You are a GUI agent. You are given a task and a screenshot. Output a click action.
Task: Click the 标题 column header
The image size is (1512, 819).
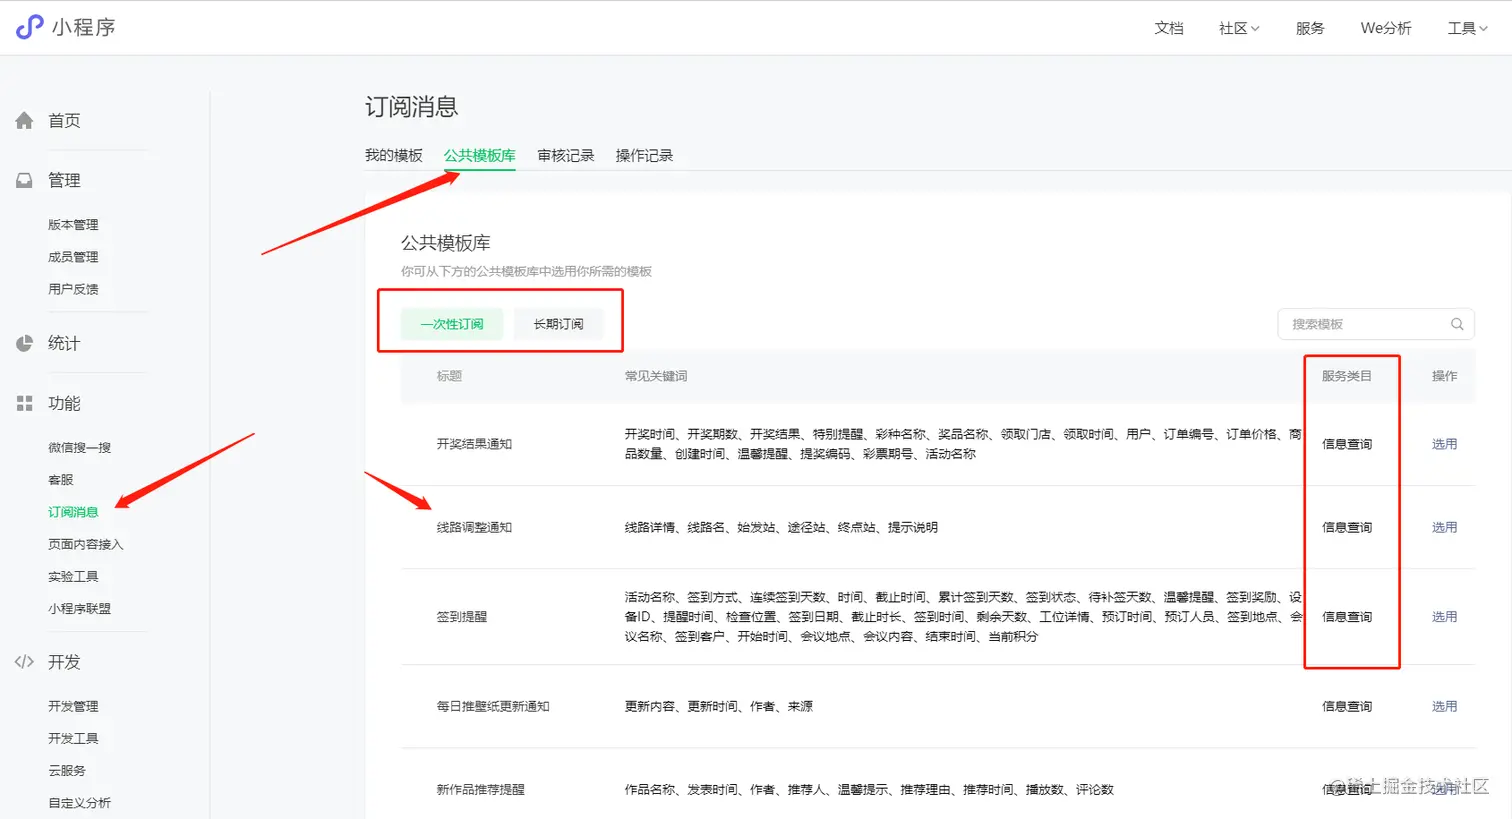point(449,376)
